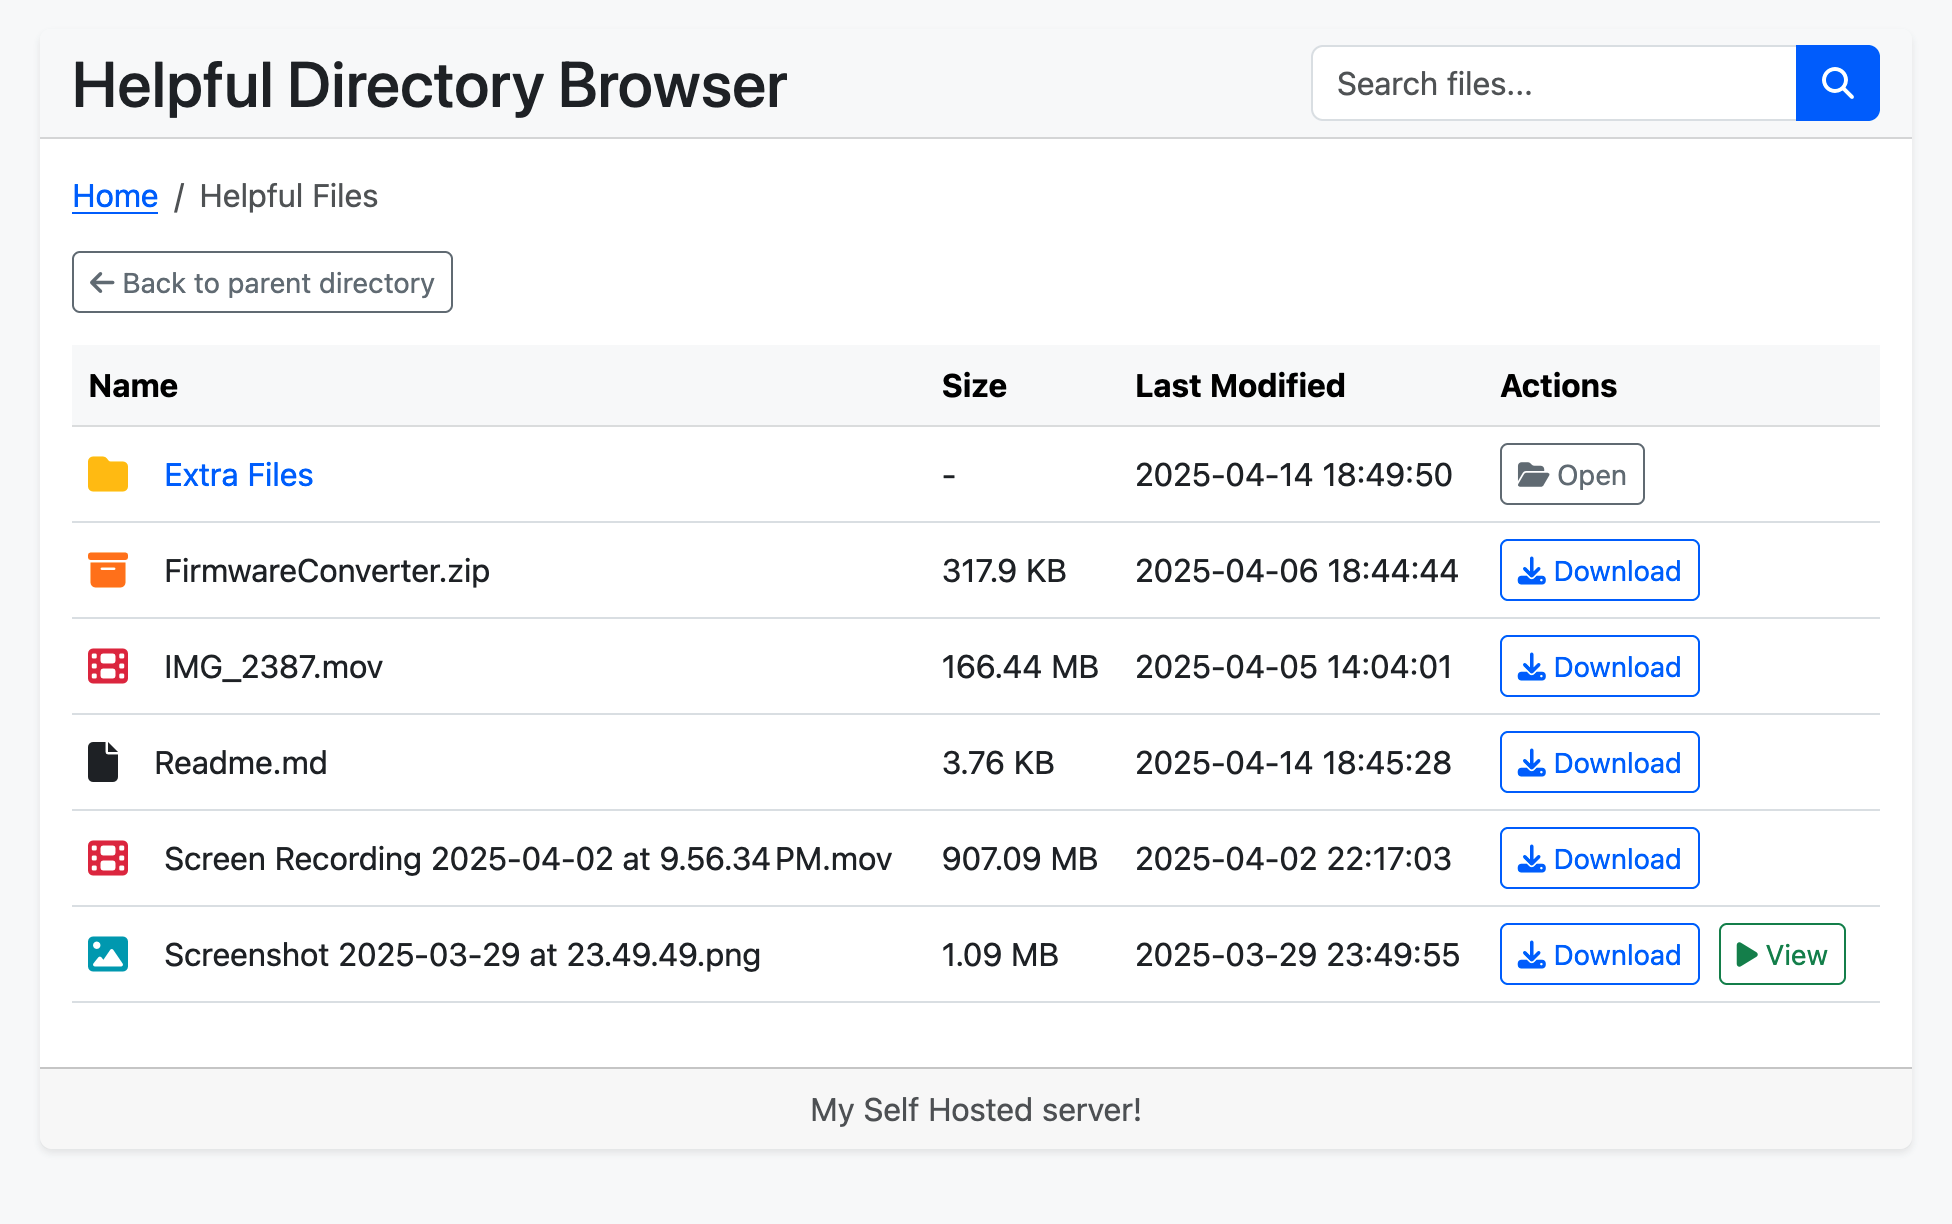The height and width of the screenshot is (1224, 1952).
Task: Click the Last Modified column header
Action: pos(1239,386)
